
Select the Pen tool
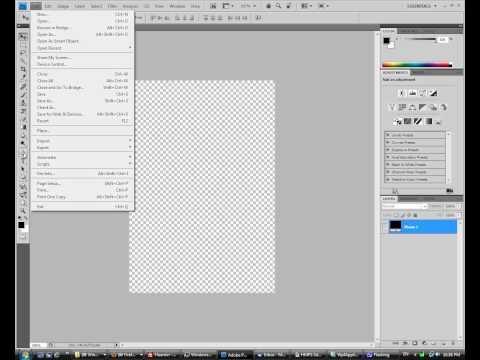(23, 154)
